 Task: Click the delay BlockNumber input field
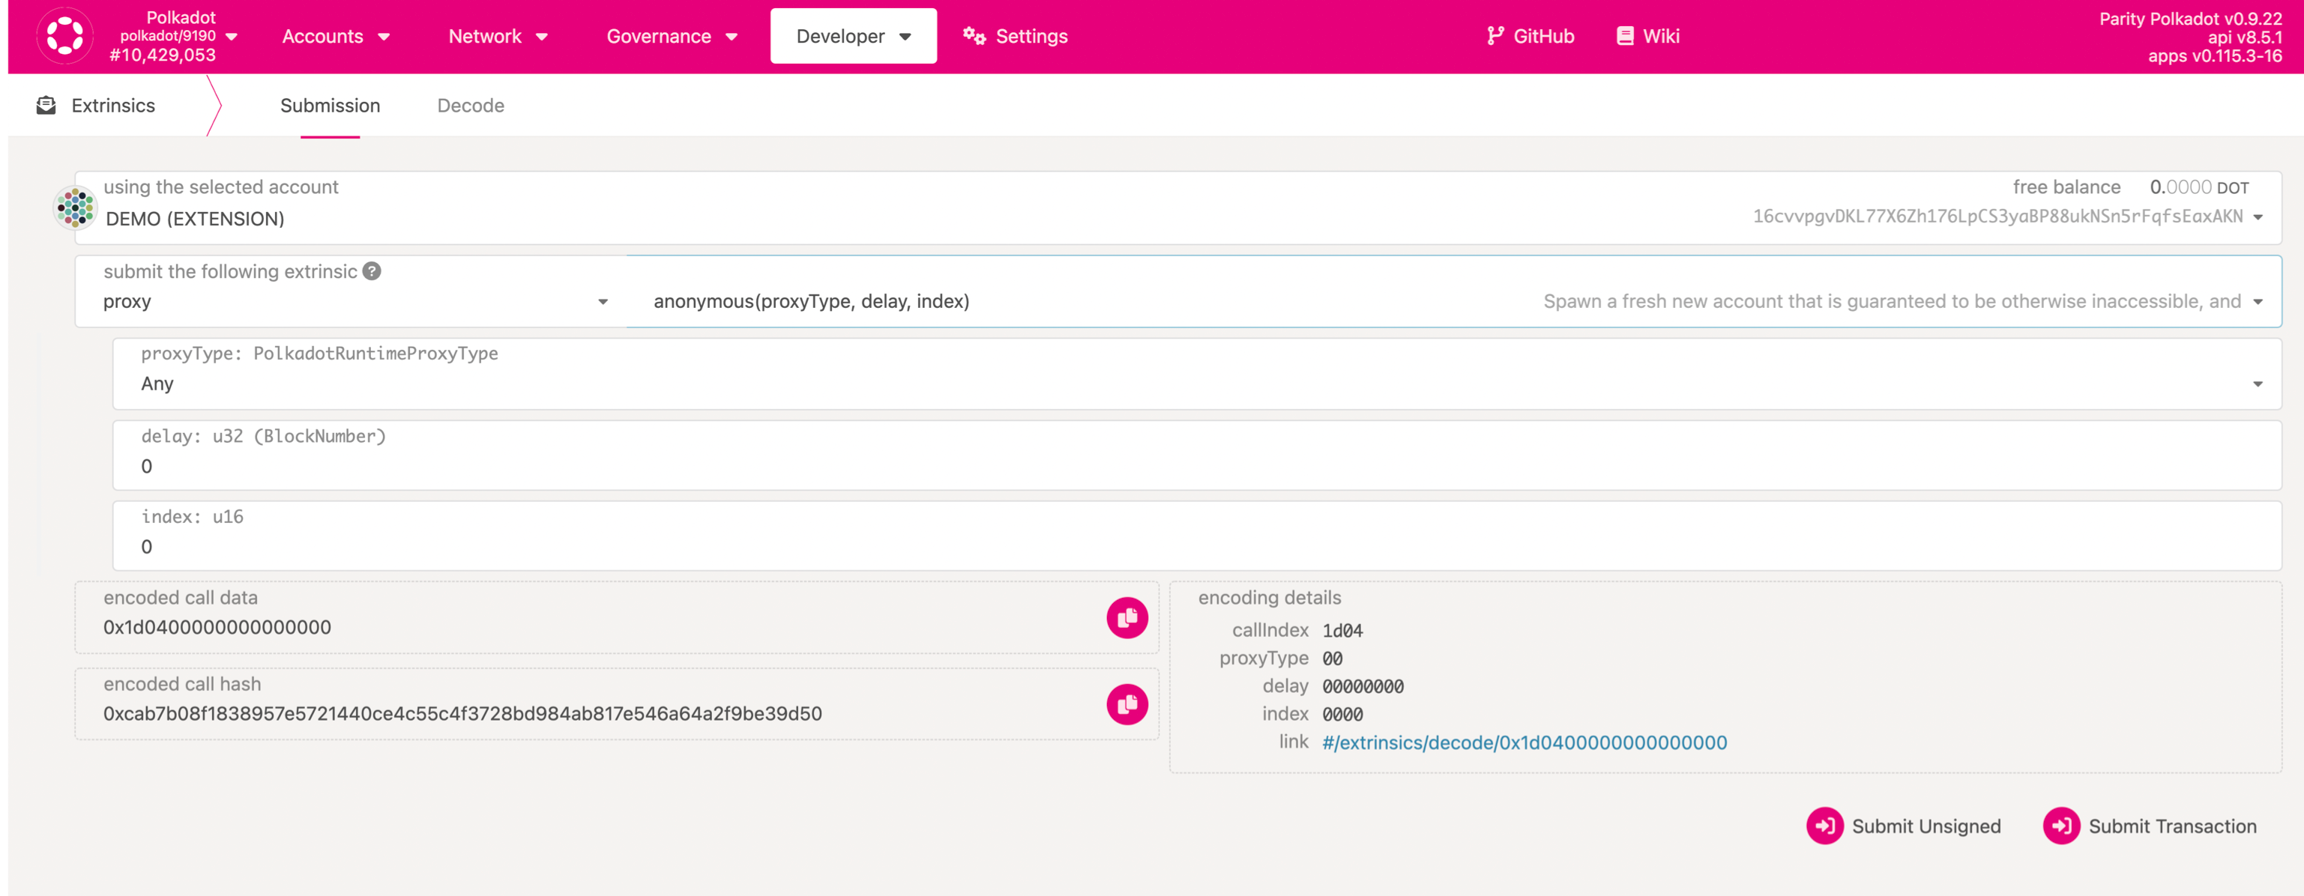pyautogui.click(x=1196, y=466)
